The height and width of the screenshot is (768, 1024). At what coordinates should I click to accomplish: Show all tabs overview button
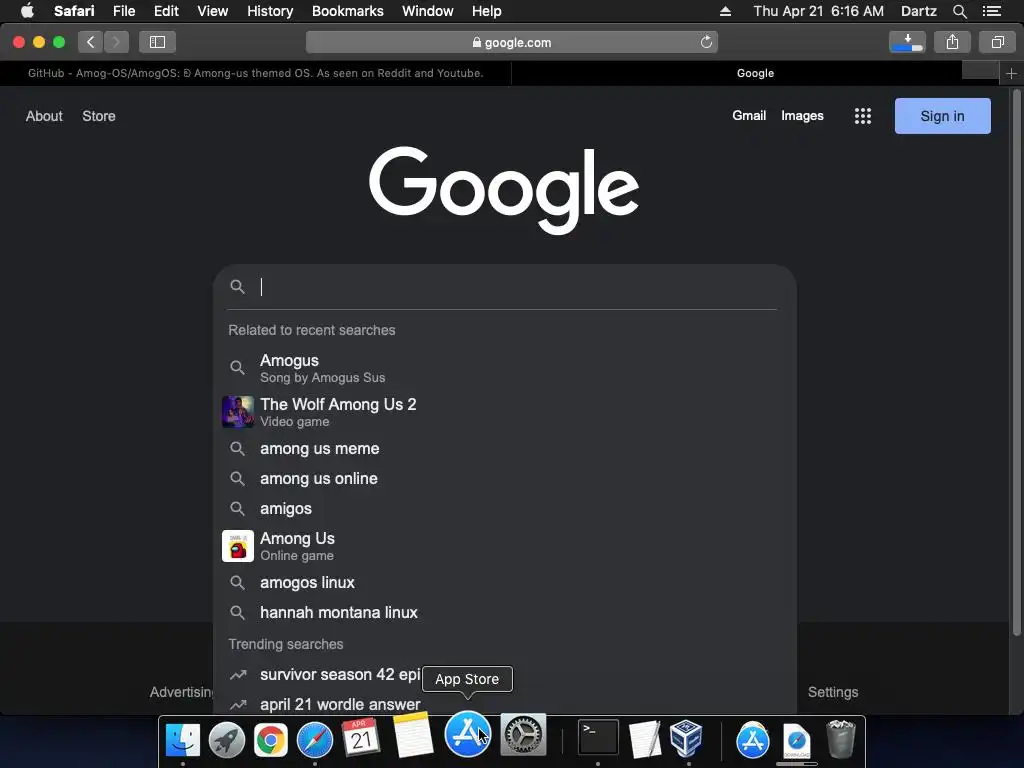click(997, 42)
